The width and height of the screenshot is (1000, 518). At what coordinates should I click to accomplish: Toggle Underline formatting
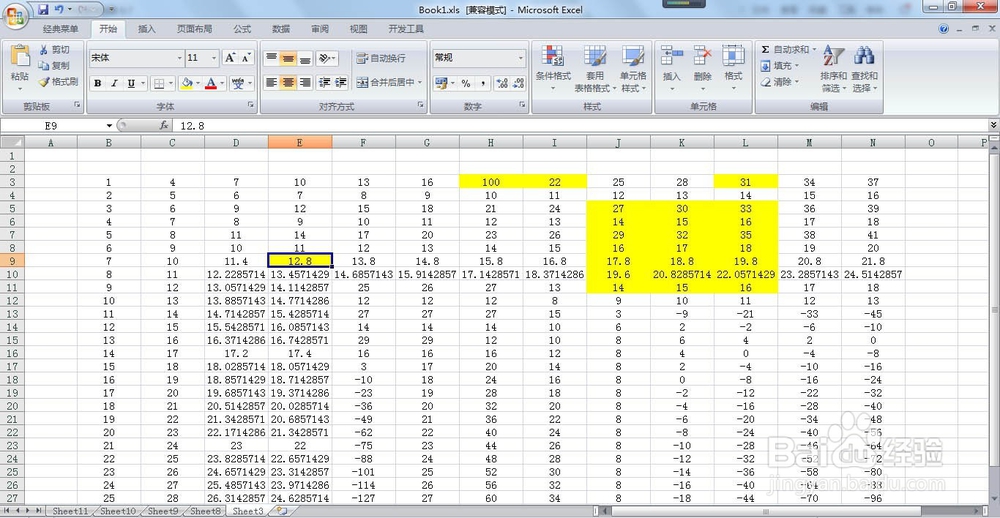(131, 83)
